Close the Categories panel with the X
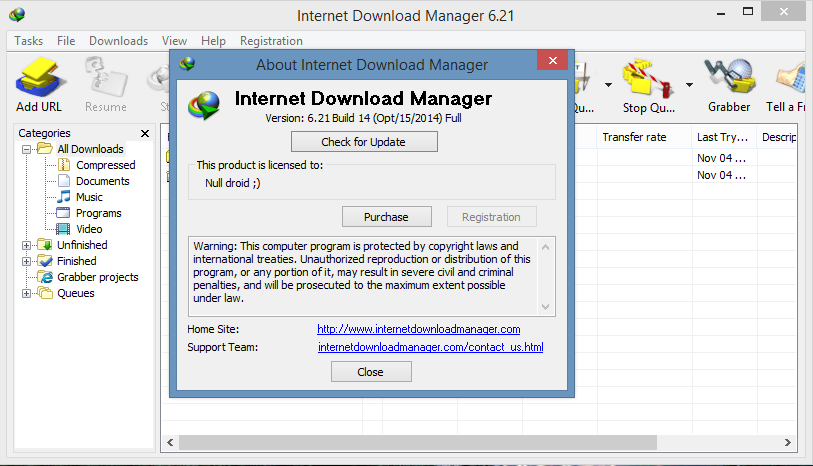The width and height of the screenshot is (813, 466). (x=145, y=133)
